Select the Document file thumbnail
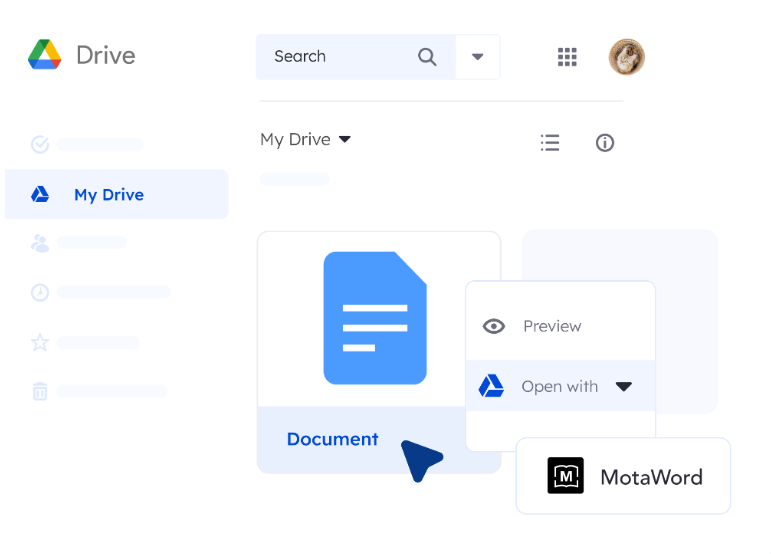This screenshot has width=771, height=554. pos(375,318)
